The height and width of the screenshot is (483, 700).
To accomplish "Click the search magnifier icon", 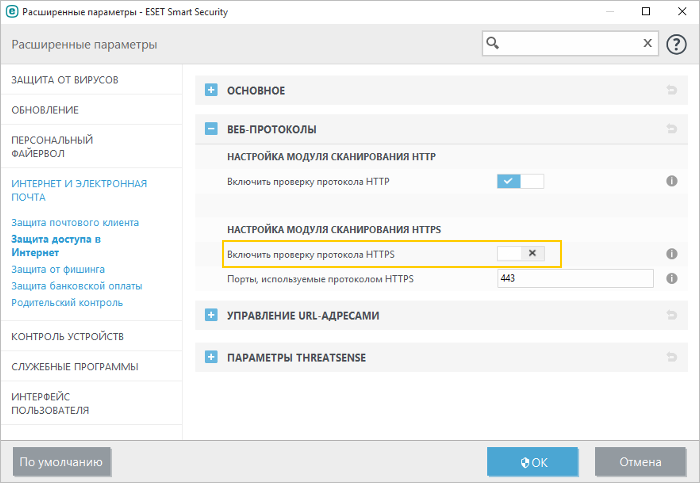I will pos(493,44).
